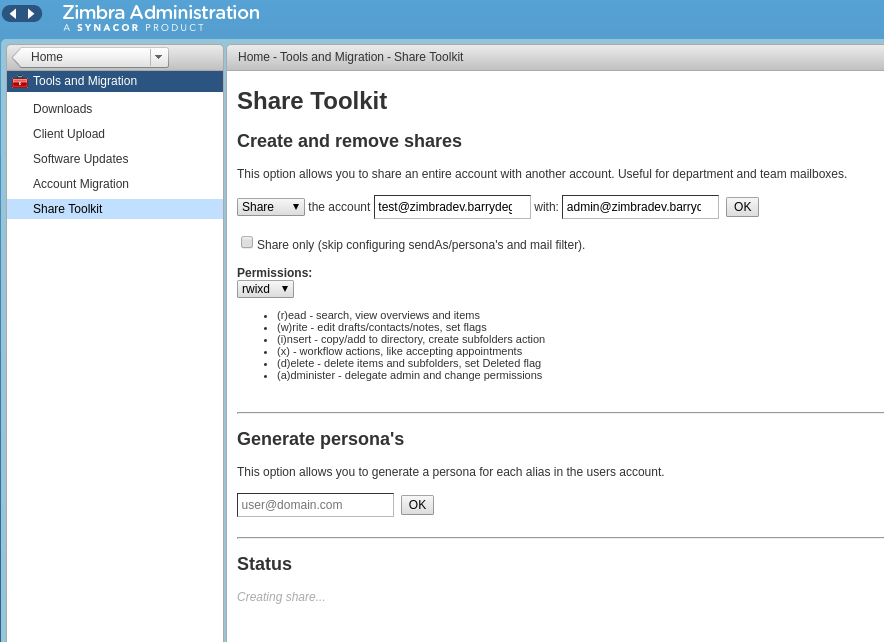The height and width of the screenshot is (642, 884).
Task: Open the rwixd Permissions dropdown
Action: [x=264, y=288]
